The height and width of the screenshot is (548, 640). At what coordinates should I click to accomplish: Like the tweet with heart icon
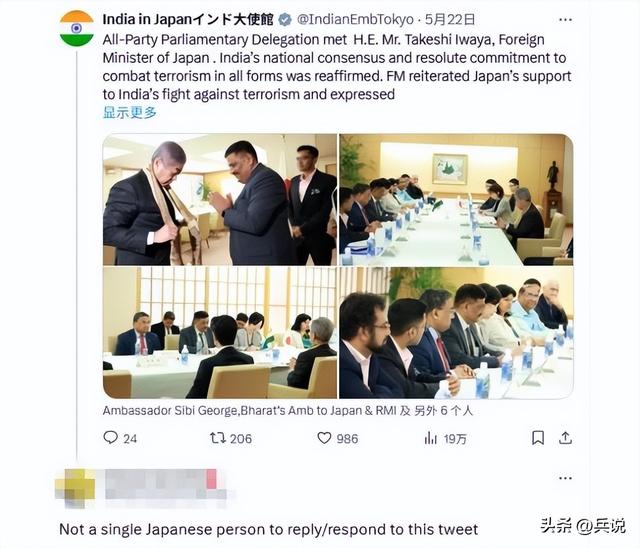(x=324, y=438)
